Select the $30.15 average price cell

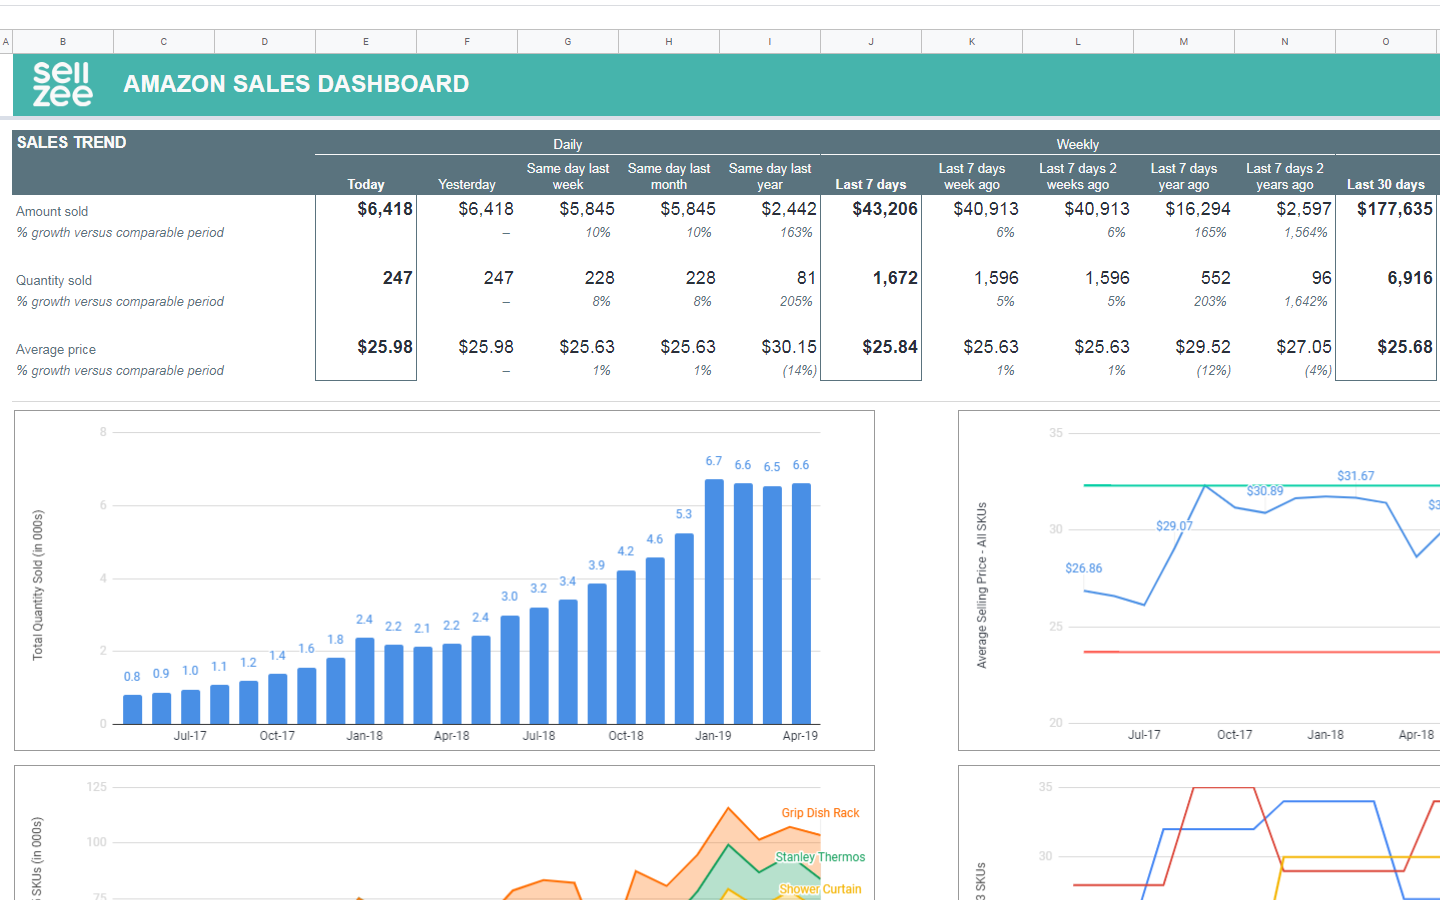coord(789,347)
